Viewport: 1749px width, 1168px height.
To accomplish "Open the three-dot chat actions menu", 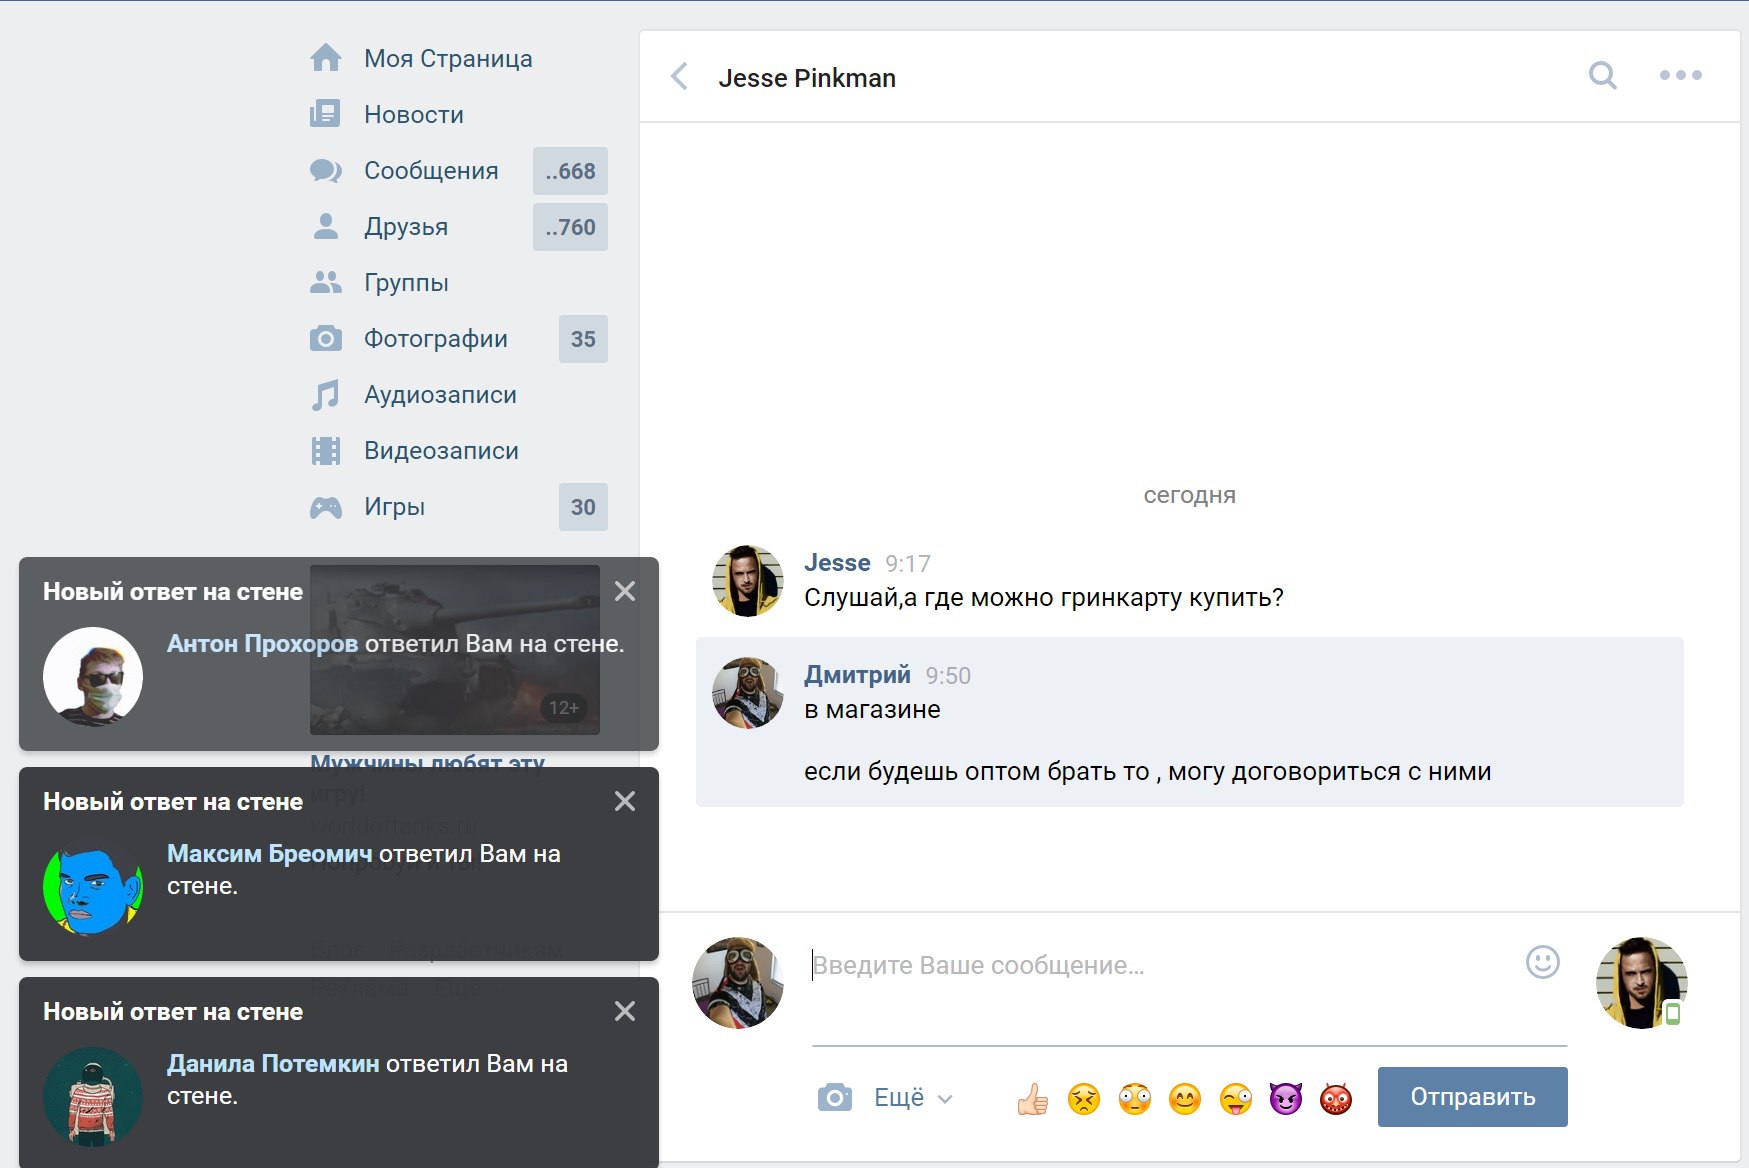I will pos(1681,75).
